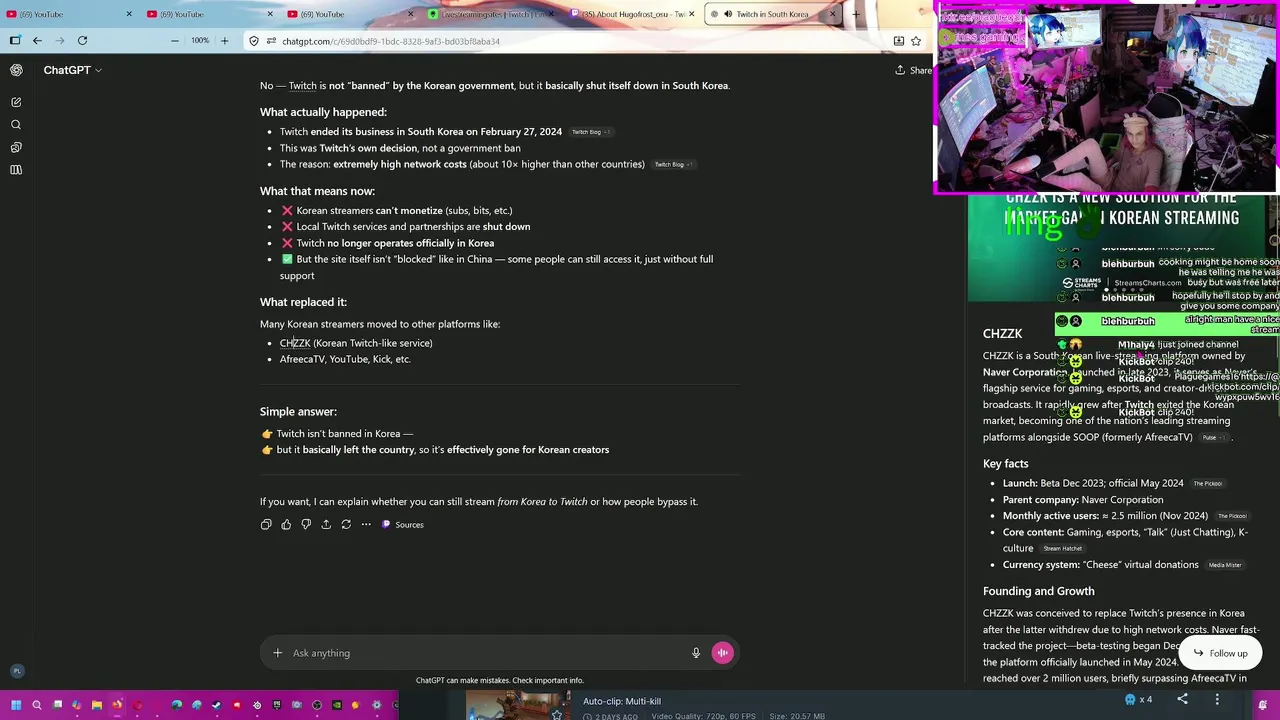Open the Twitch Blog citation after February 27

[x=589, y=132]
